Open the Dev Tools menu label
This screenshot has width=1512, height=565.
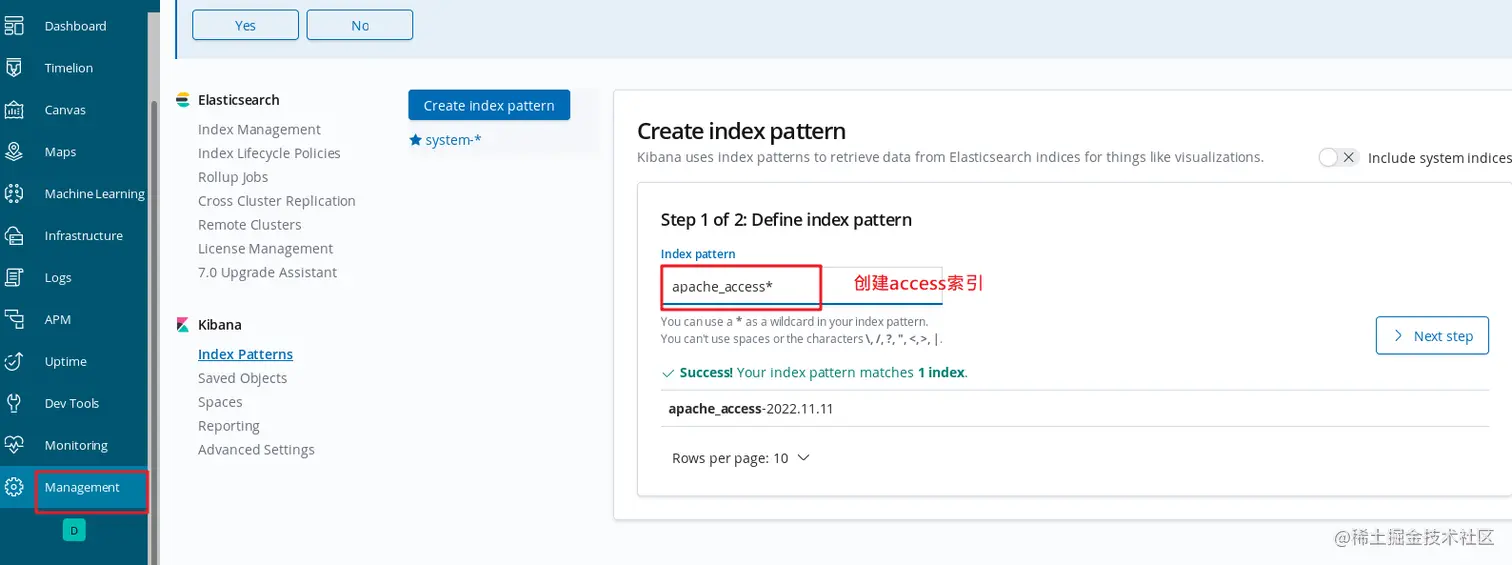click(72, 403)
